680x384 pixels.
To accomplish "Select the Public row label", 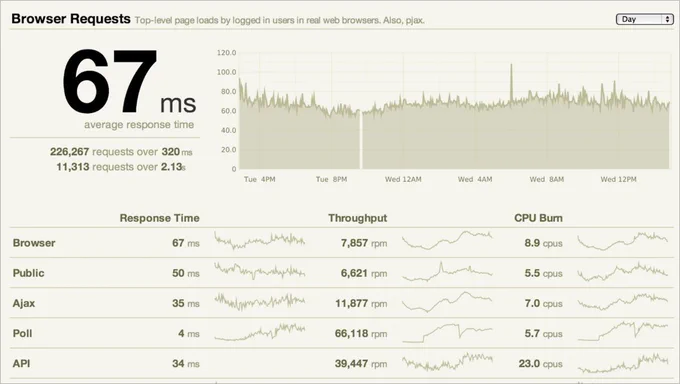I will point(29,273).
